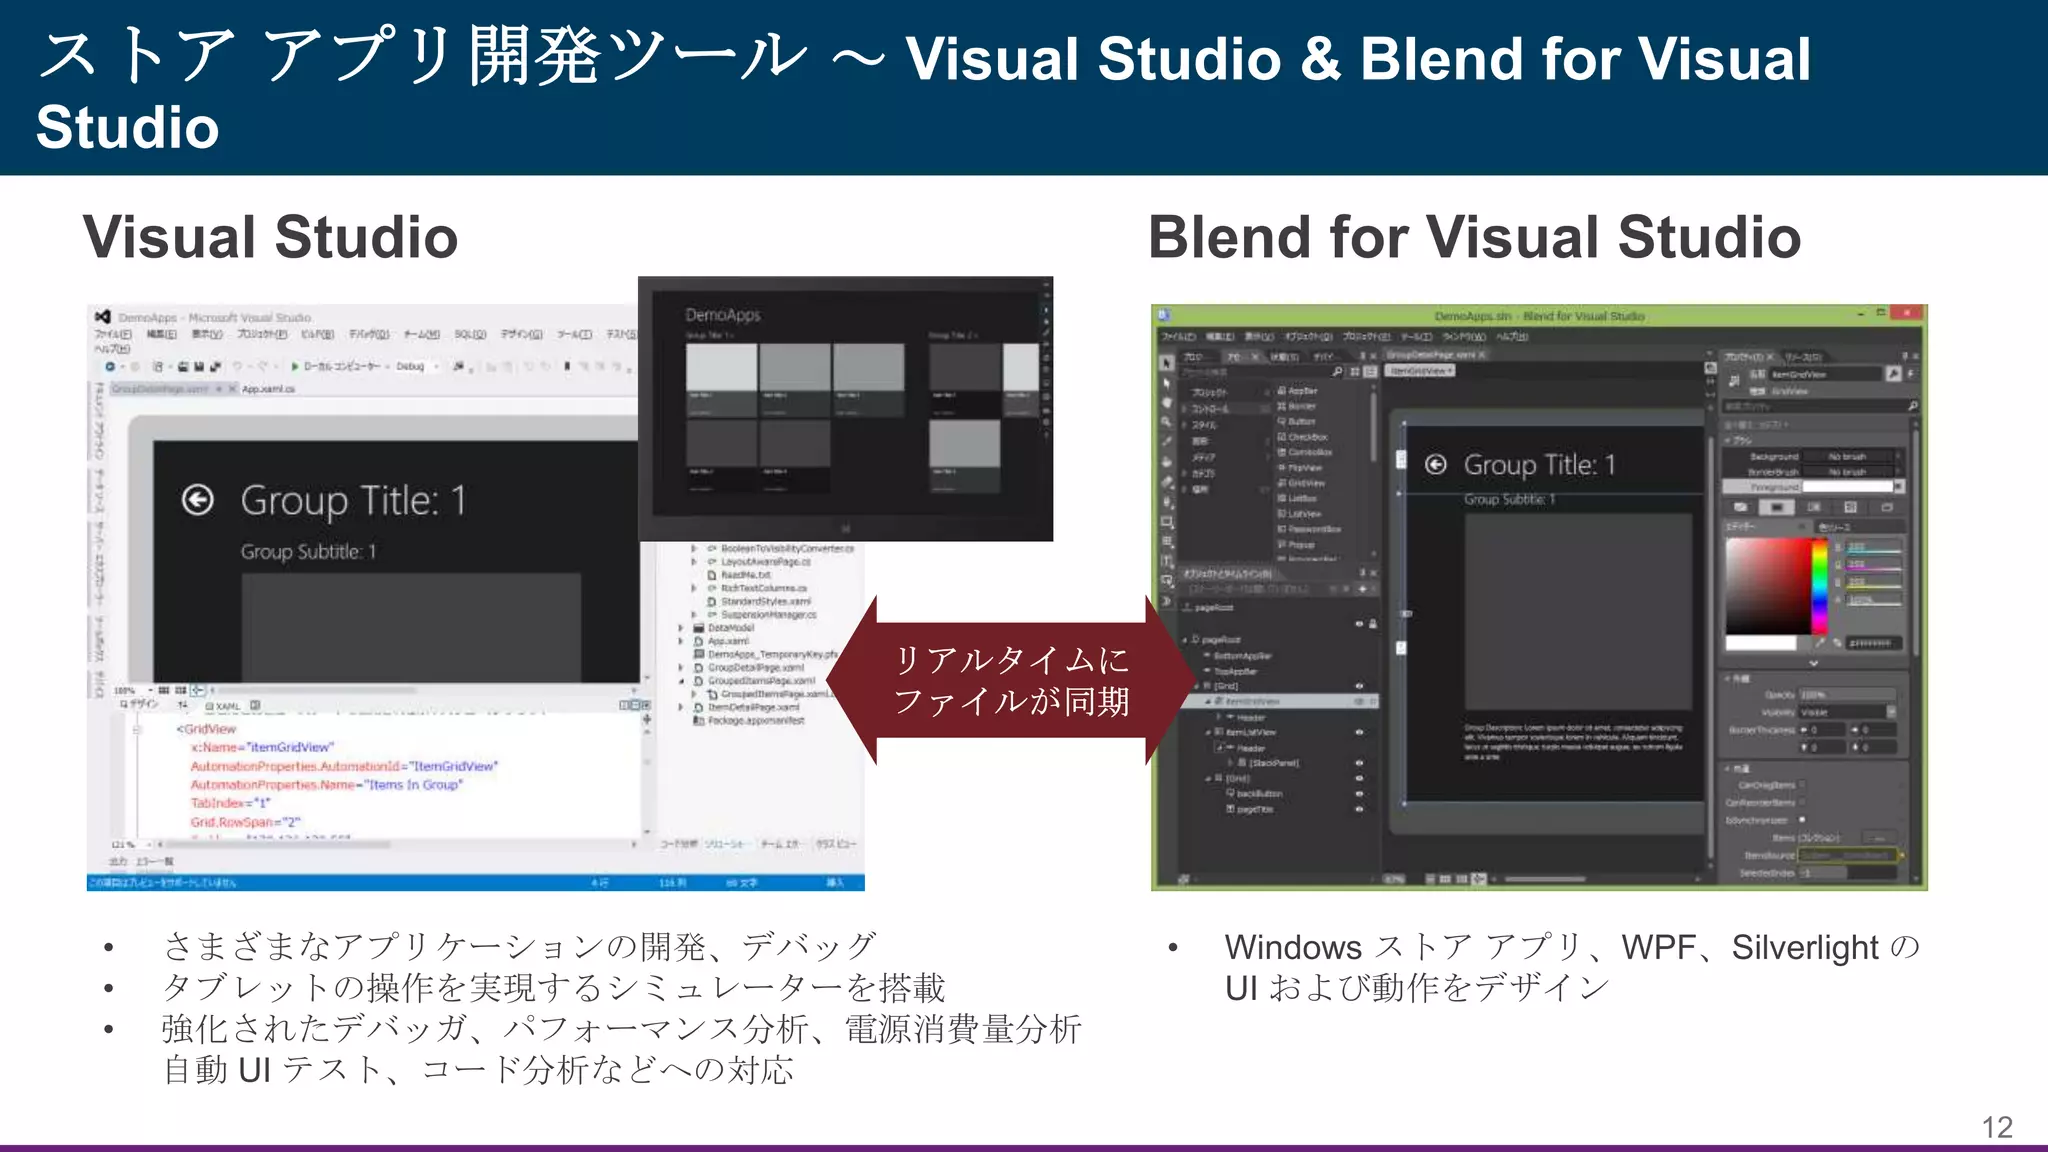Click the back arrow in Visual Studio designer
The height and width of the screenshot is (1152, 2048).
pos(198,499)
